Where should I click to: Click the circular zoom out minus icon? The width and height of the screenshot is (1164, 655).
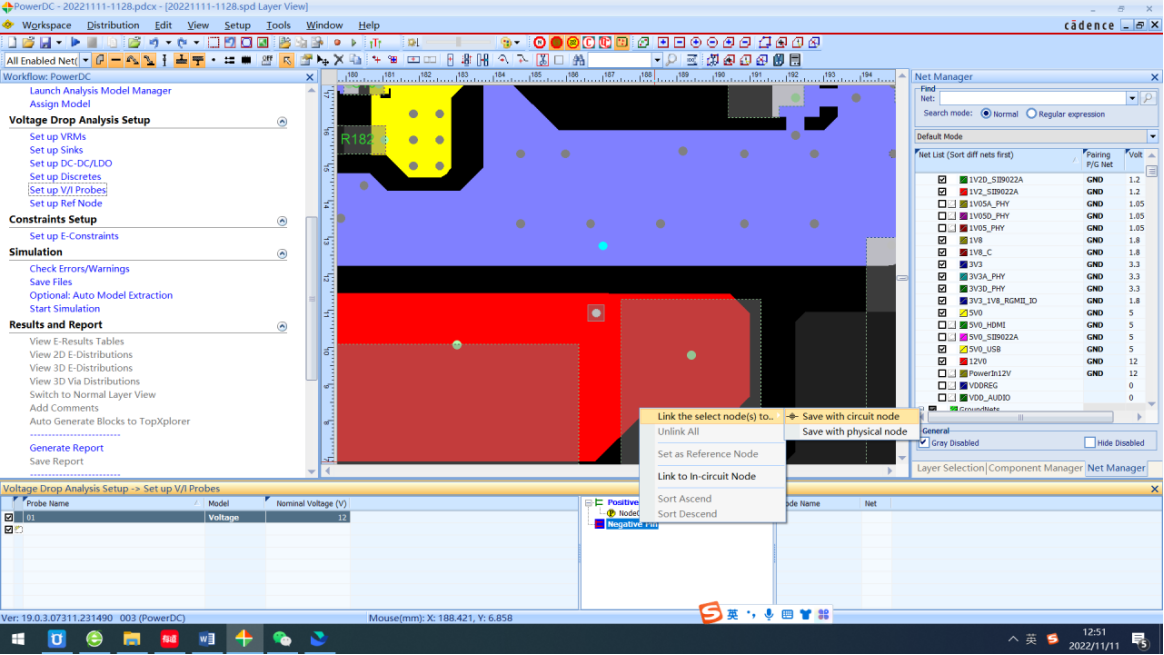(x=712, y=42)
